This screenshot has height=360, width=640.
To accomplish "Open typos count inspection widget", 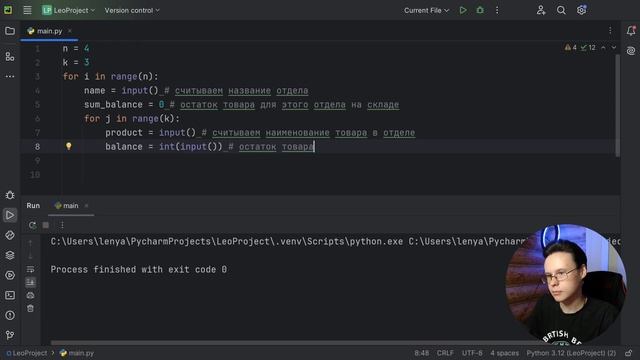I will click(x=588, y=48).
